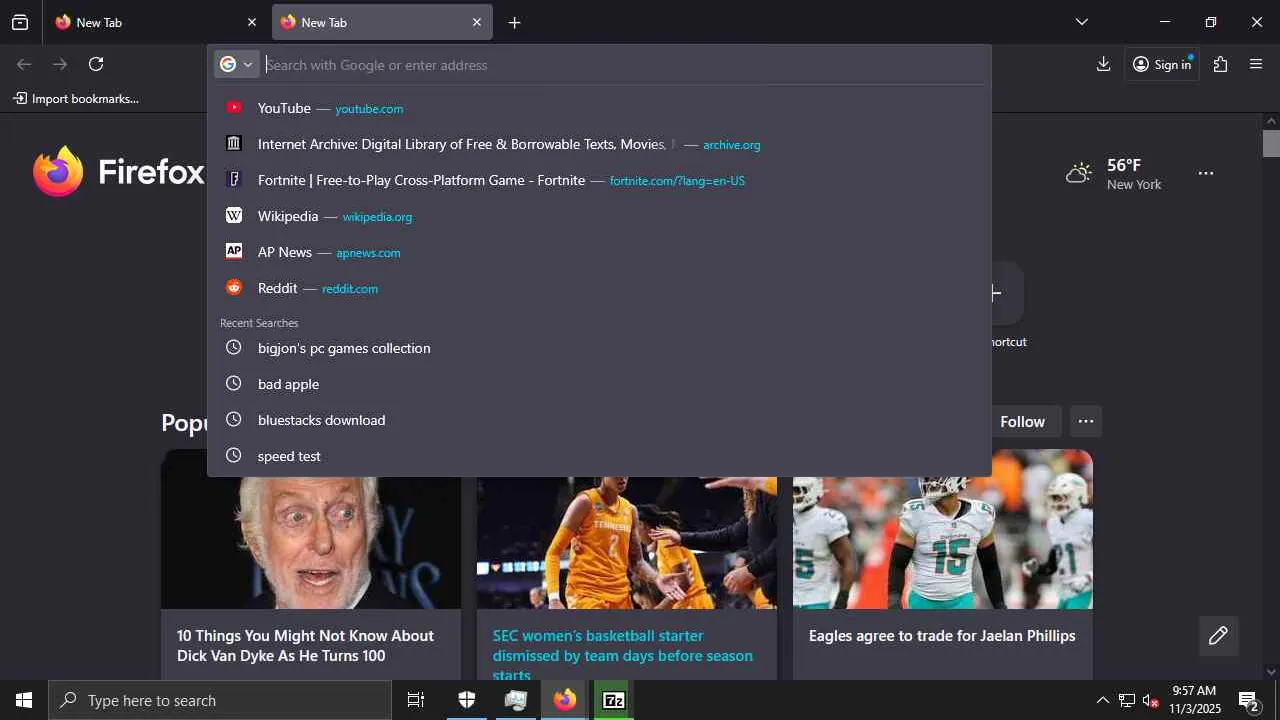The image size is (1280, 720).
Task: Open the Google search engine selector dropdown
Action: [x=237, y=65]
